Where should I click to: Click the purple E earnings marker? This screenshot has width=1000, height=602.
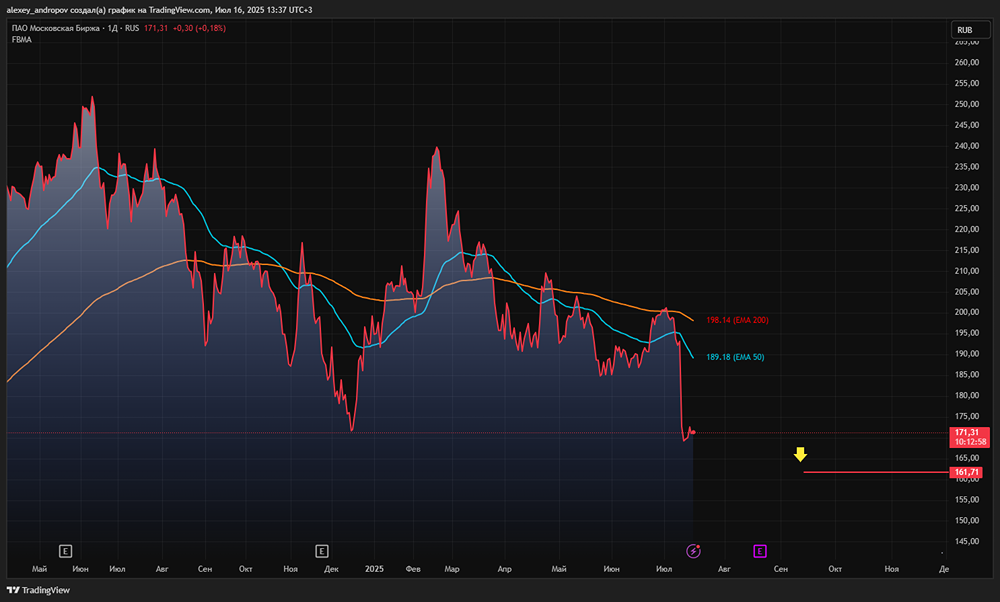[760, 550]
